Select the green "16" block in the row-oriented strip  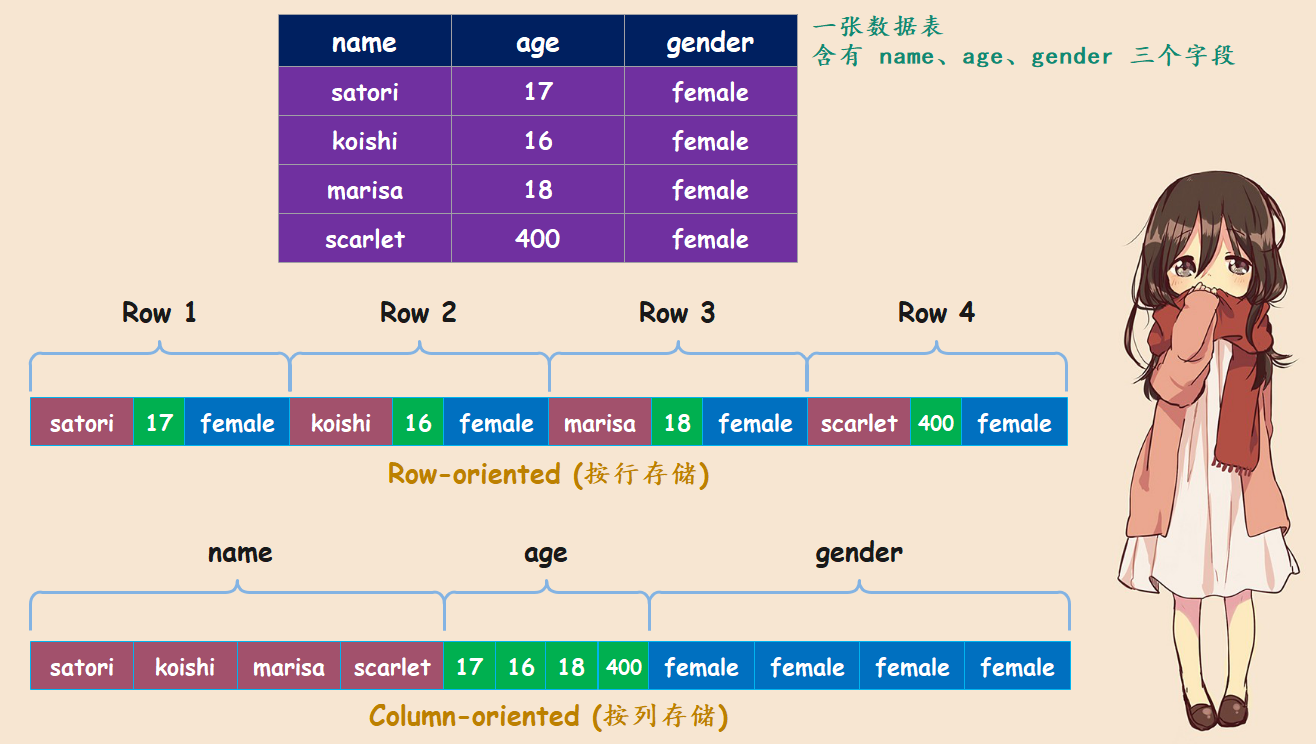tap(418, 422)
